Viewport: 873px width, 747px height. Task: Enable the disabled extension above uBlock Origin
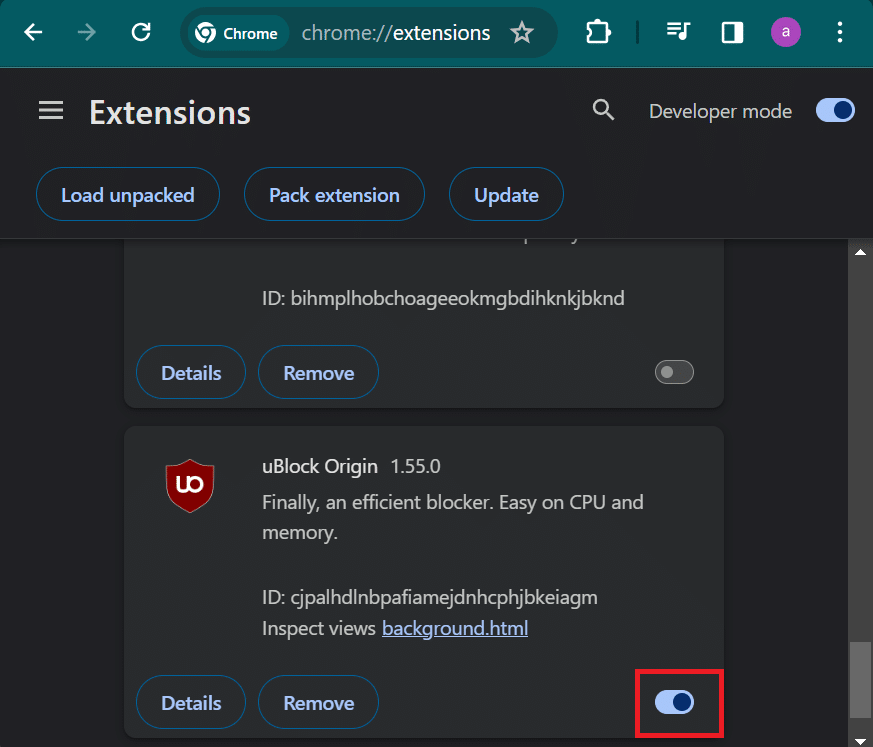pyautogui.click(x=674, y=372)
